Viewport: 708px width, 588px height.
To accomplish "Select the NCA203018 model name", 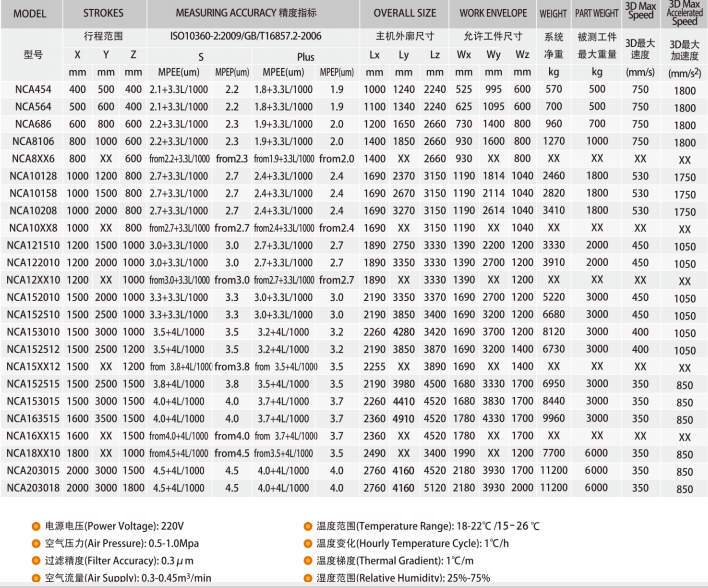I will coord(33,488).
